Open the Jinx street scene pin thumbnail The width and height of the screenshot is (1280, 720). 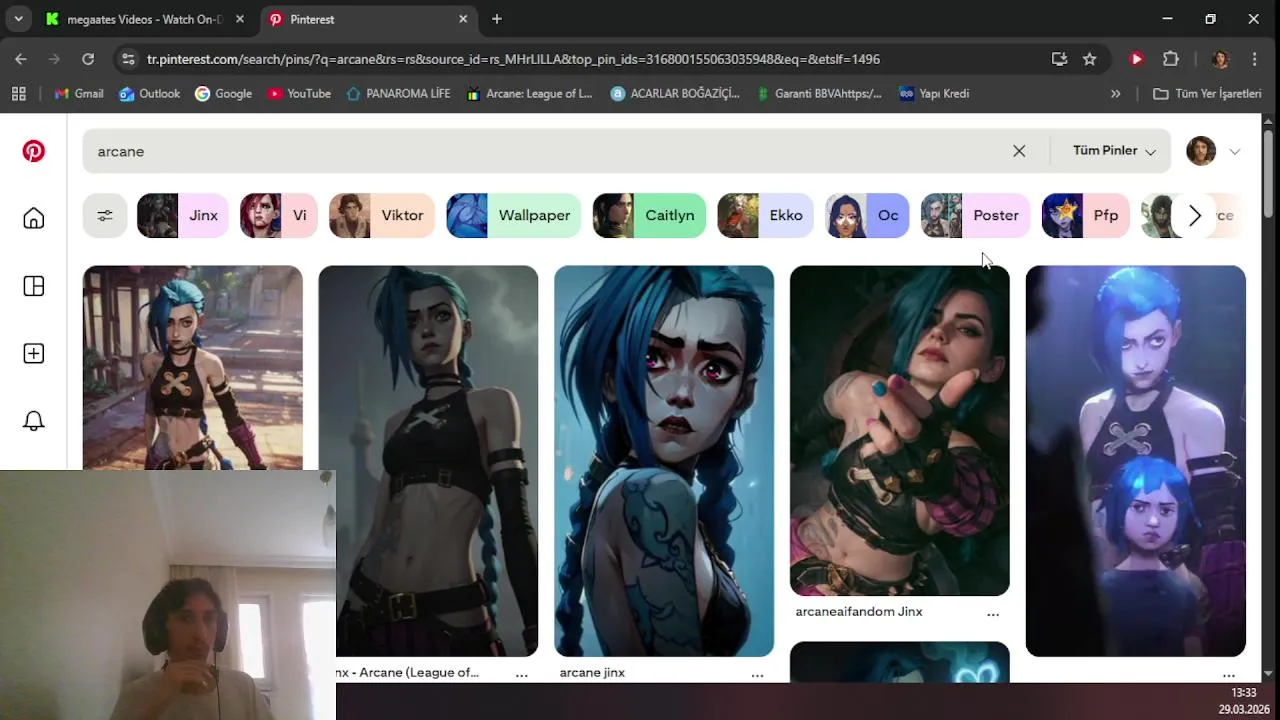tap(193, 368)
